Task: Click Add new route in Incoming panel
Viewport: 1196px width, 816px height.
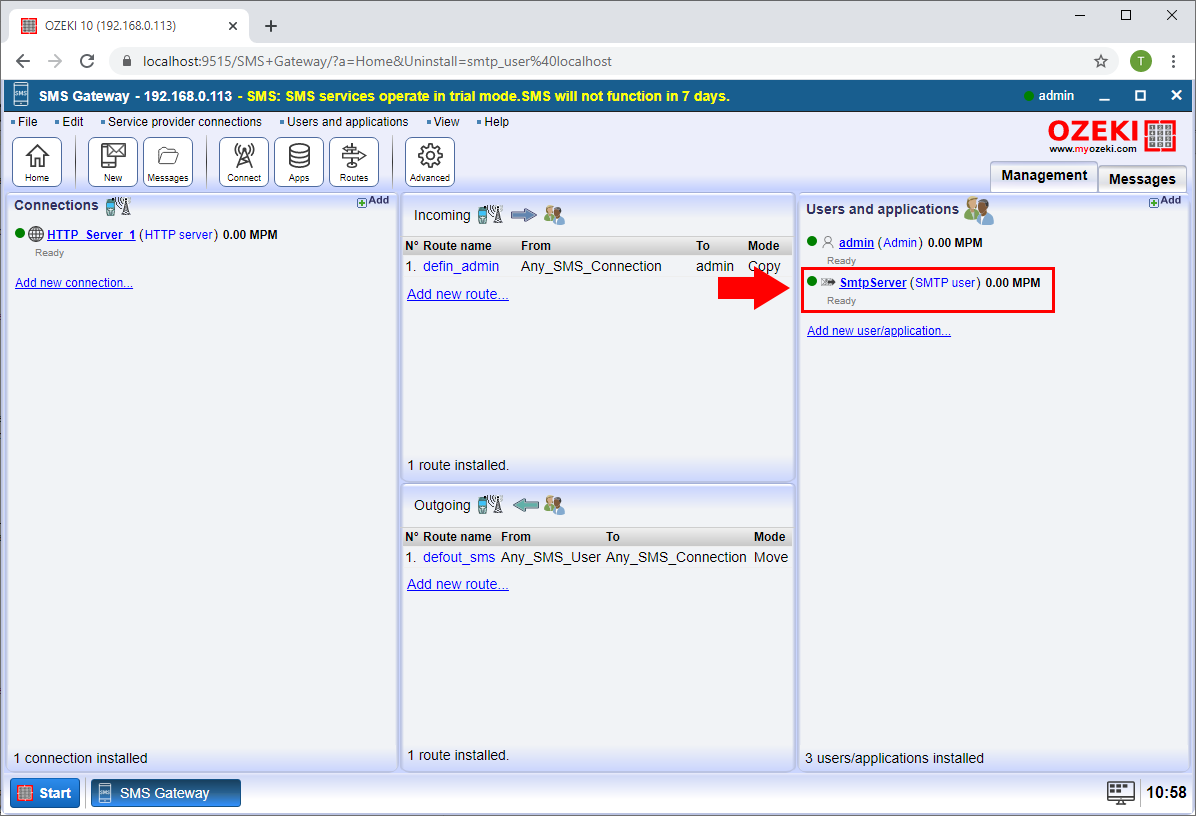Action: (457, 293)
